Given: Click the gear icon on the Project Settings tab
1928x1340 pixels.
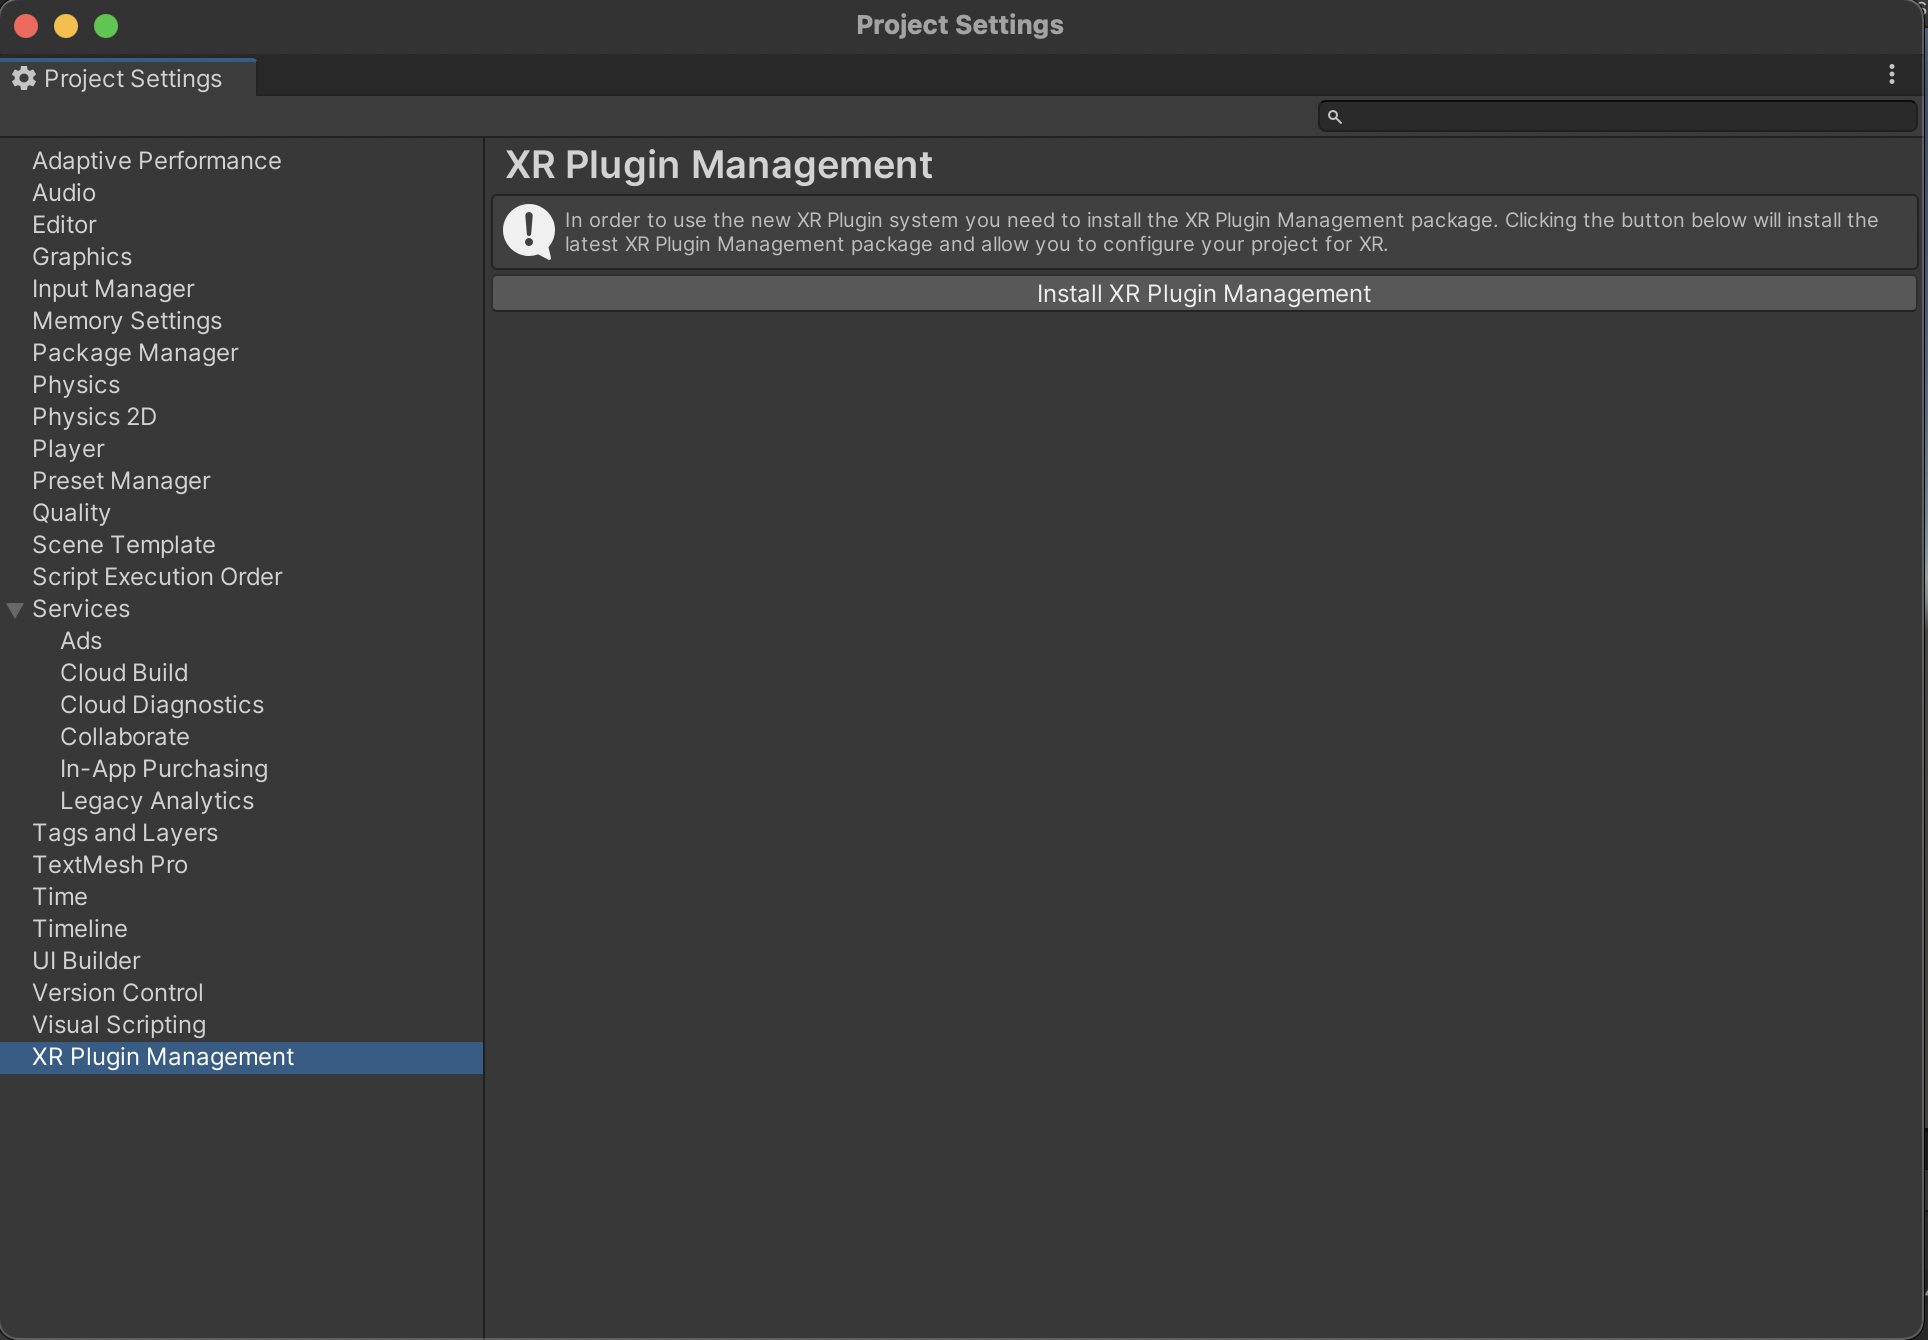Looking at the screenshot, I should click(22, 78).
